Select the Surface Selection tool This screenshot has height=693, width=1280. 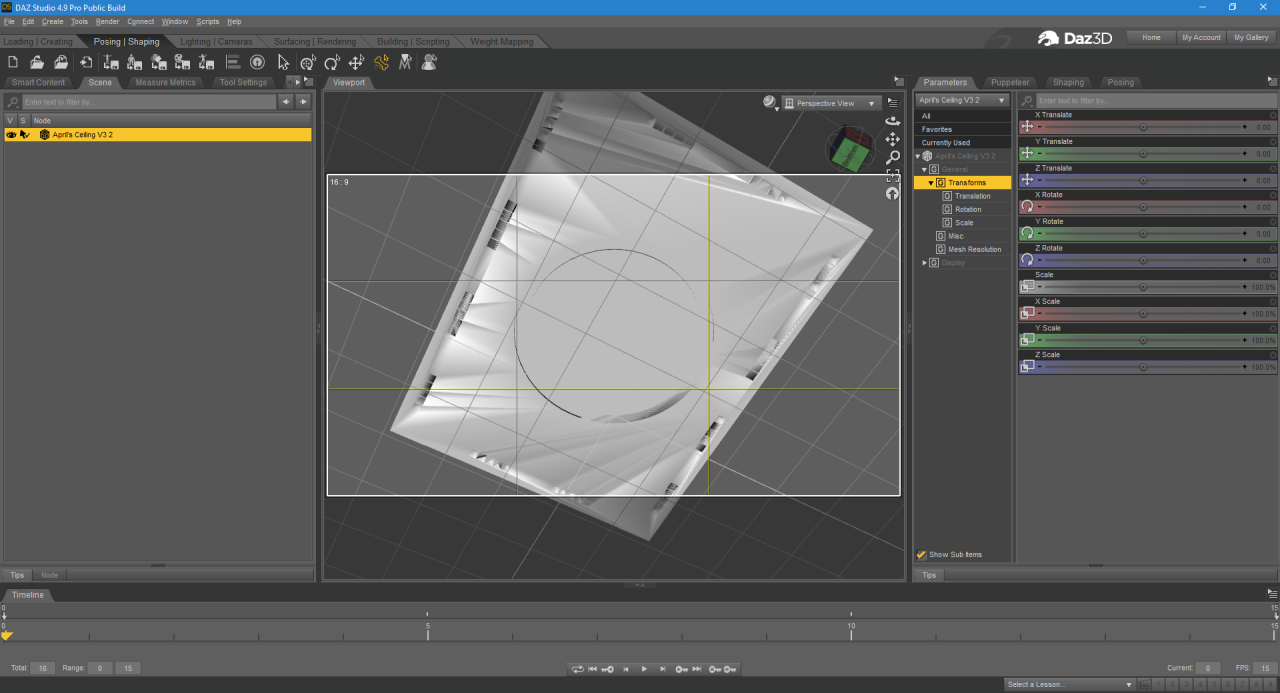pyautogui.click(x=405, y=62)
